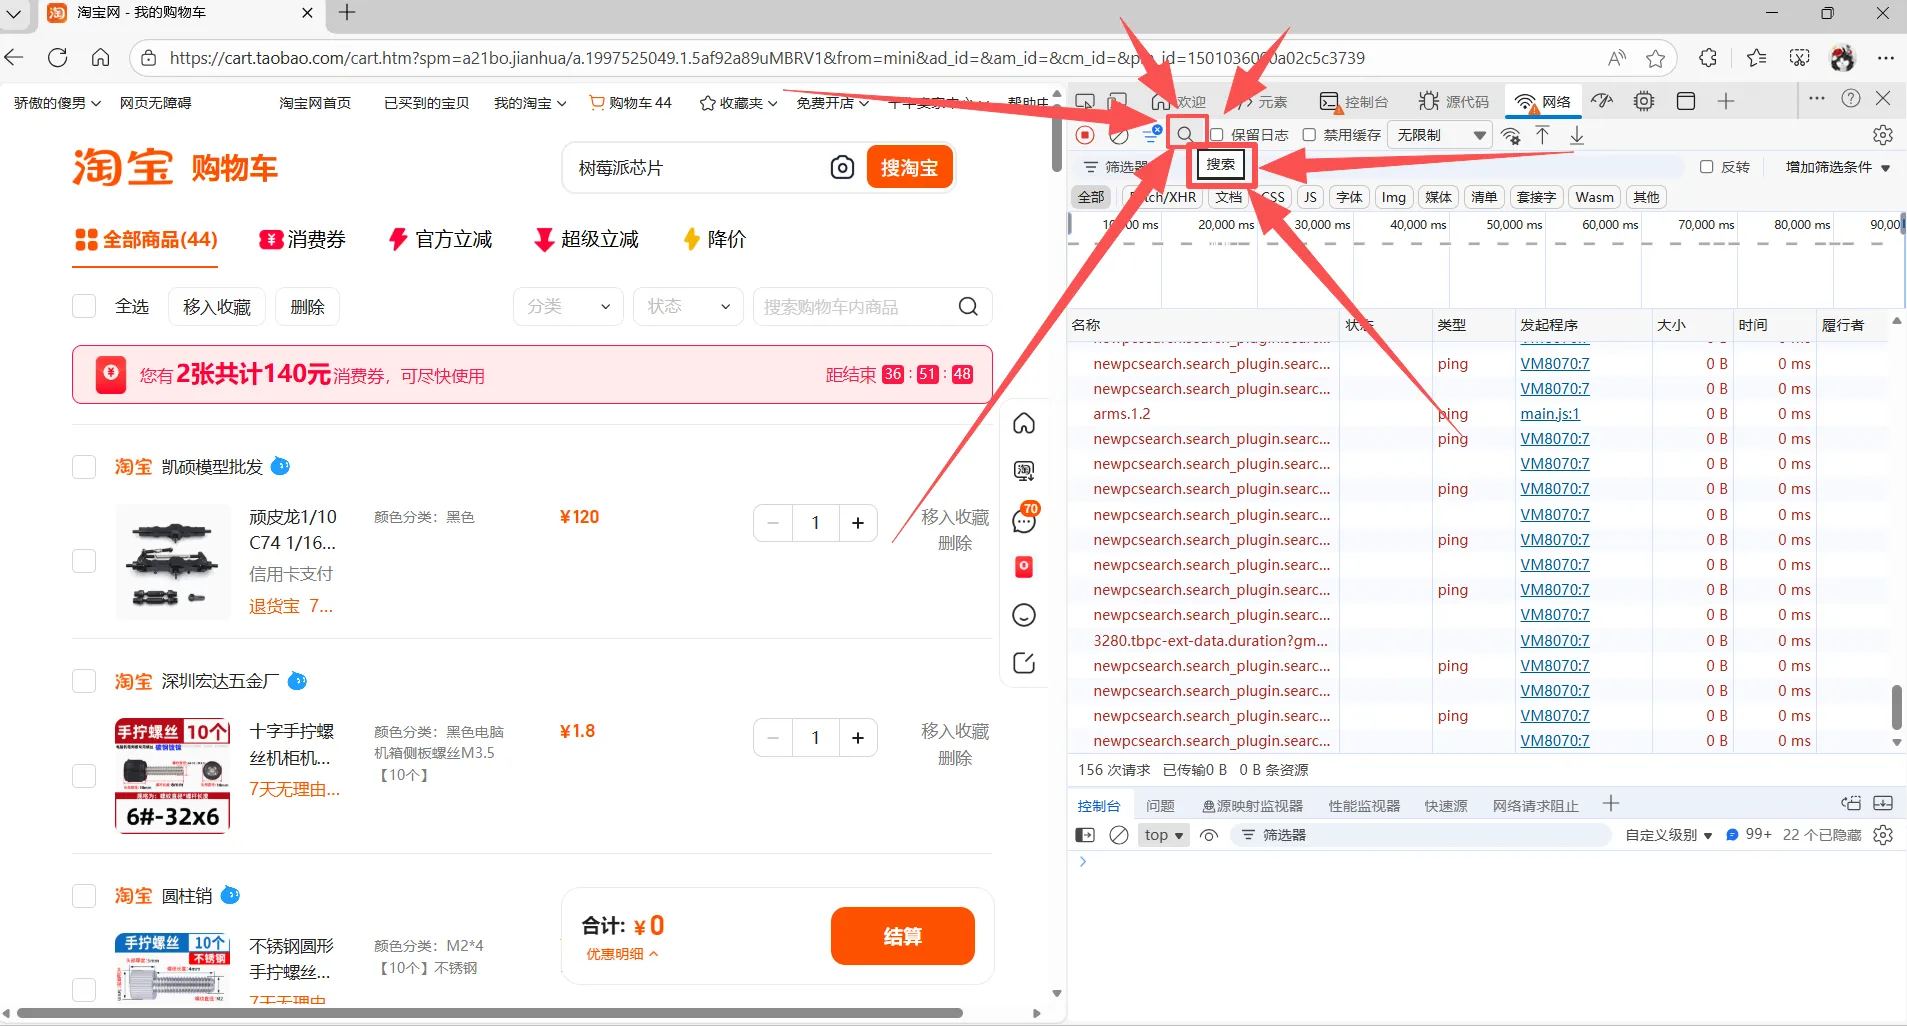Open the smiley face customer service icon
Viewport: 1907px width, 1026px height.
pos(1024,615)
